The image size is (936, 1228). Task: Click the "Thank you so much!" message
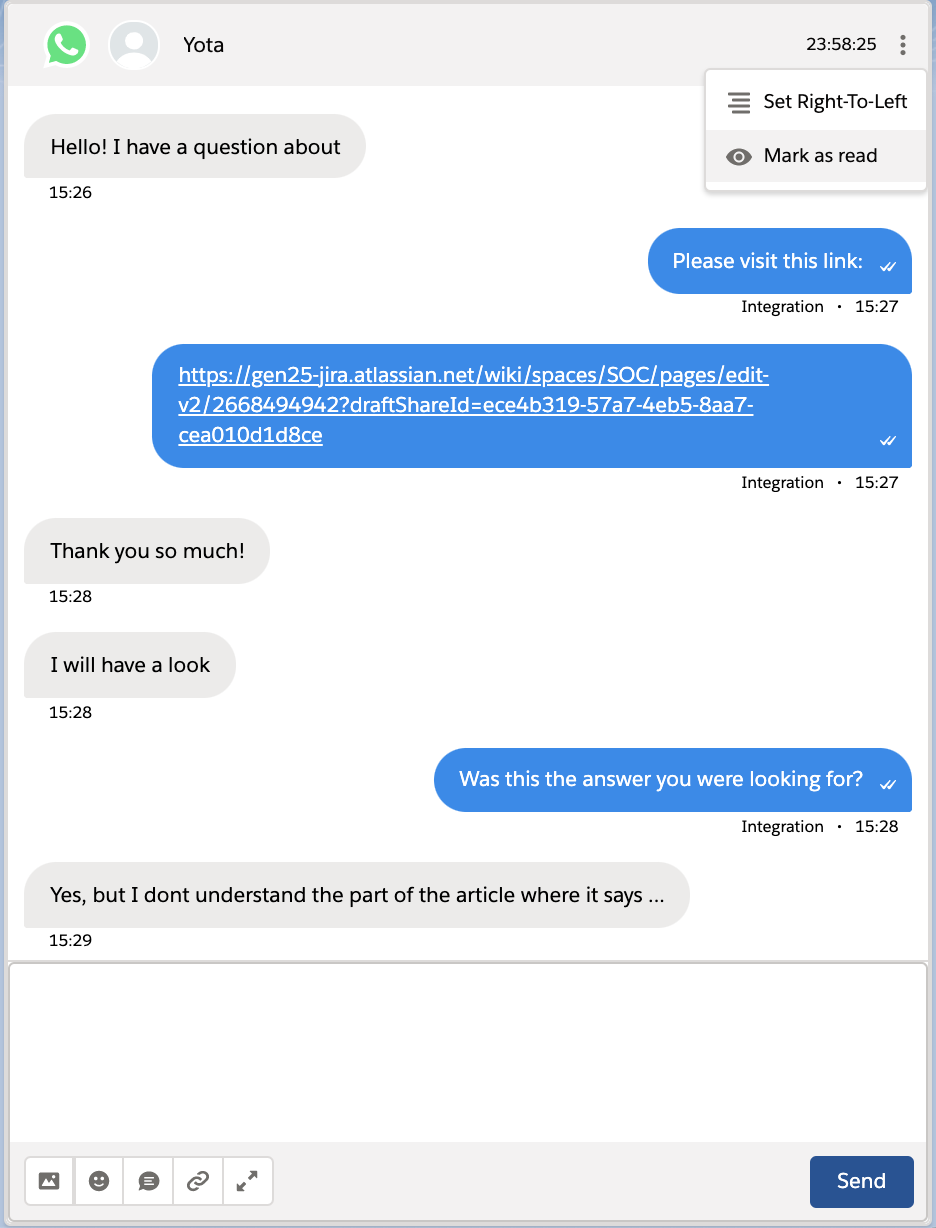[147, 551]
